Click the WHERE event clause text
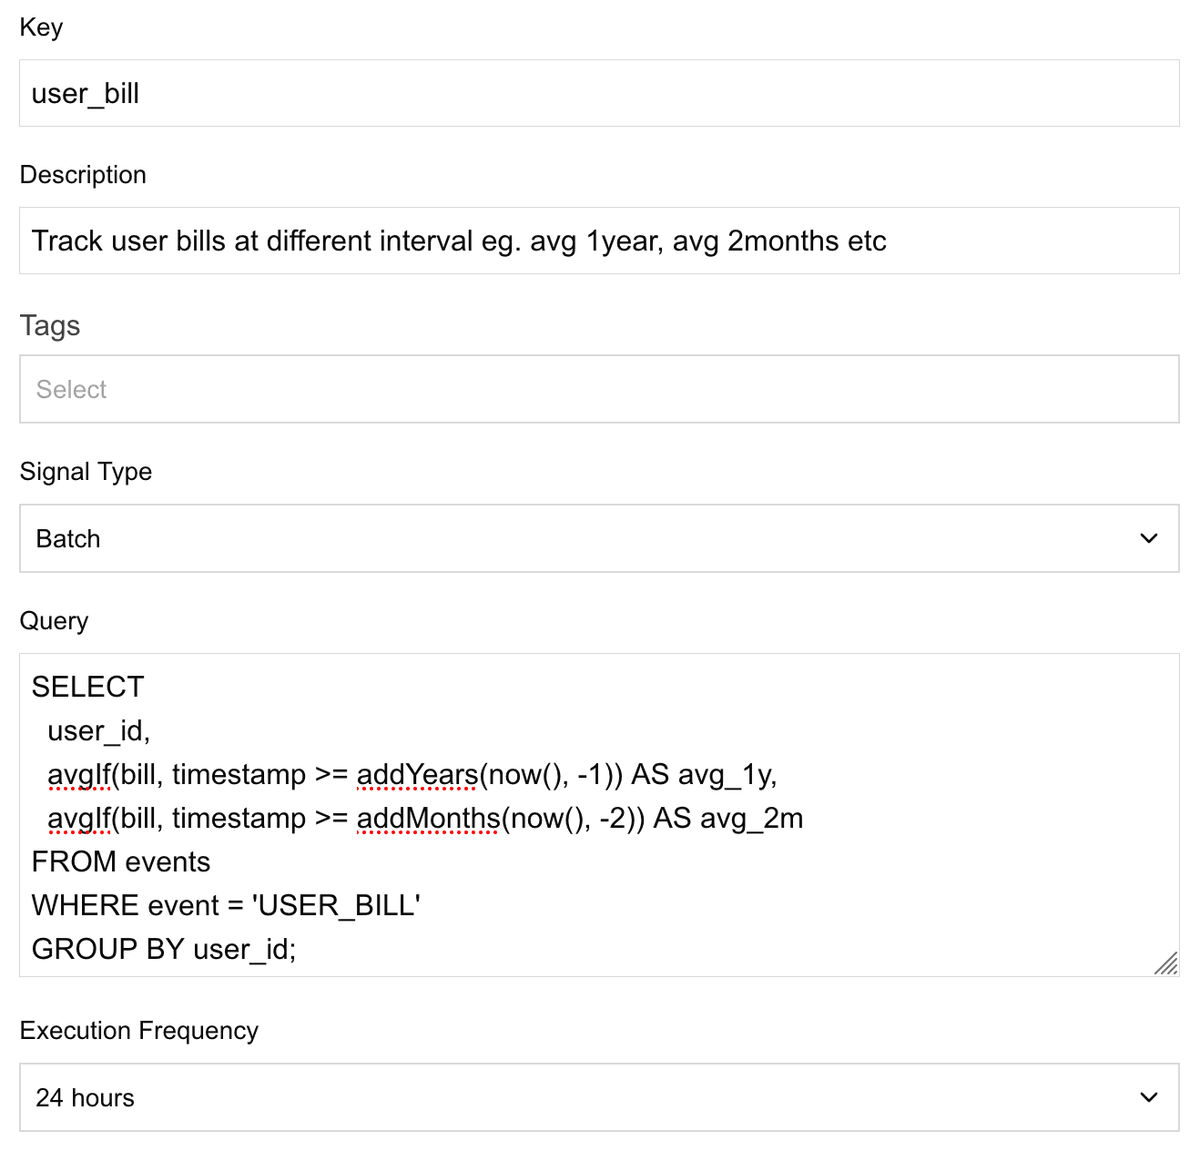This screenshot has width=1200, height=1153. pos(226,904)
